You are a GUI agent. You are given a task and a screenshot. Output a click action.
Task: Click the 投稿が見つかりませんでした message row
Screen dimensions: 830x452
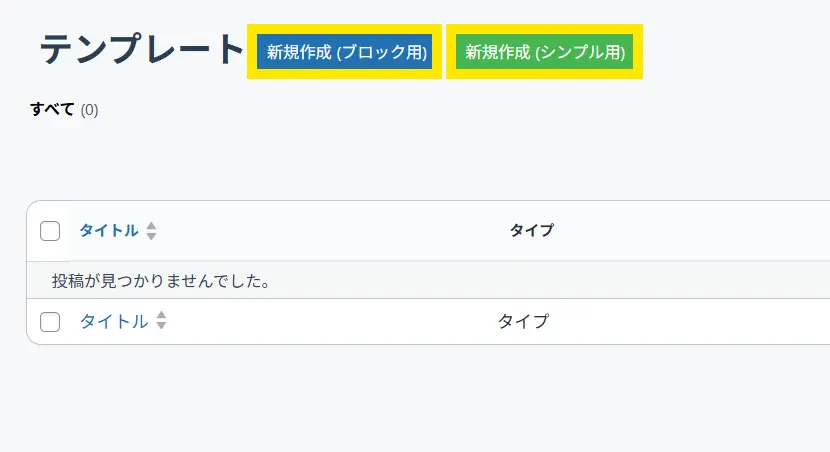(x=162, y=281)
